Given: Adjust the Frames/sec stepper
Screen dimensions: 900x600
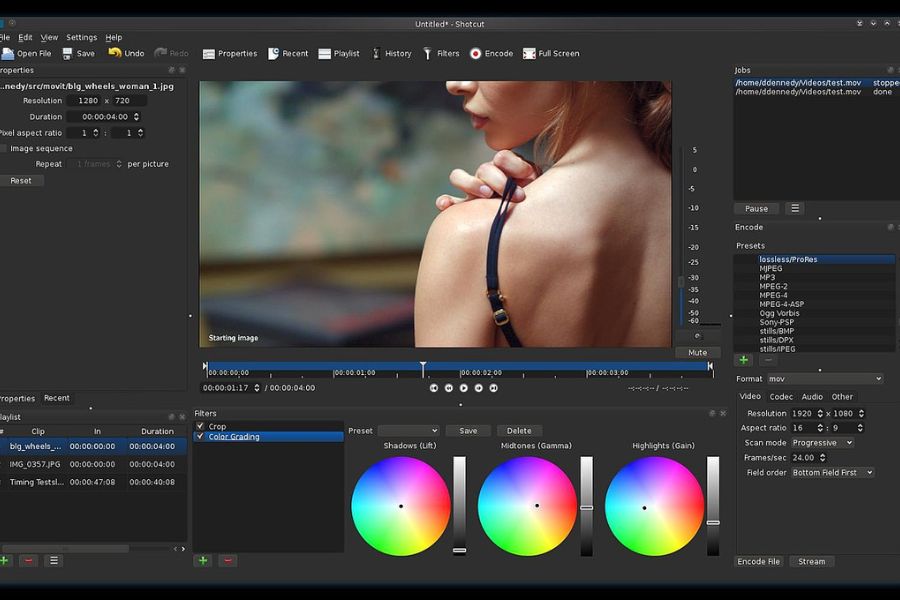Looking at the screenshot, I should [x=823, y=458].
